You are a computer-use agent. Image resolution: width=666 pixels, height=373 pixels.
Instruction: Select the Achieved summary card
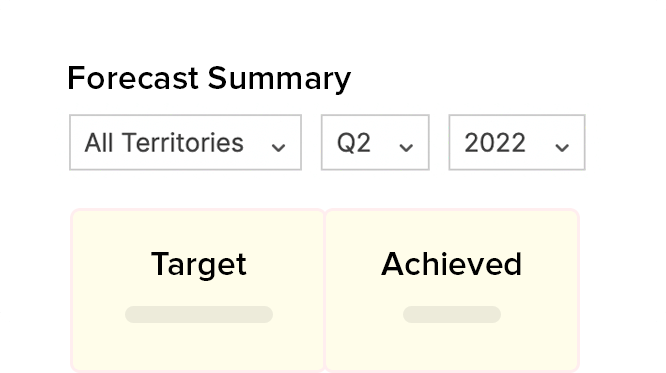point(452,291)
